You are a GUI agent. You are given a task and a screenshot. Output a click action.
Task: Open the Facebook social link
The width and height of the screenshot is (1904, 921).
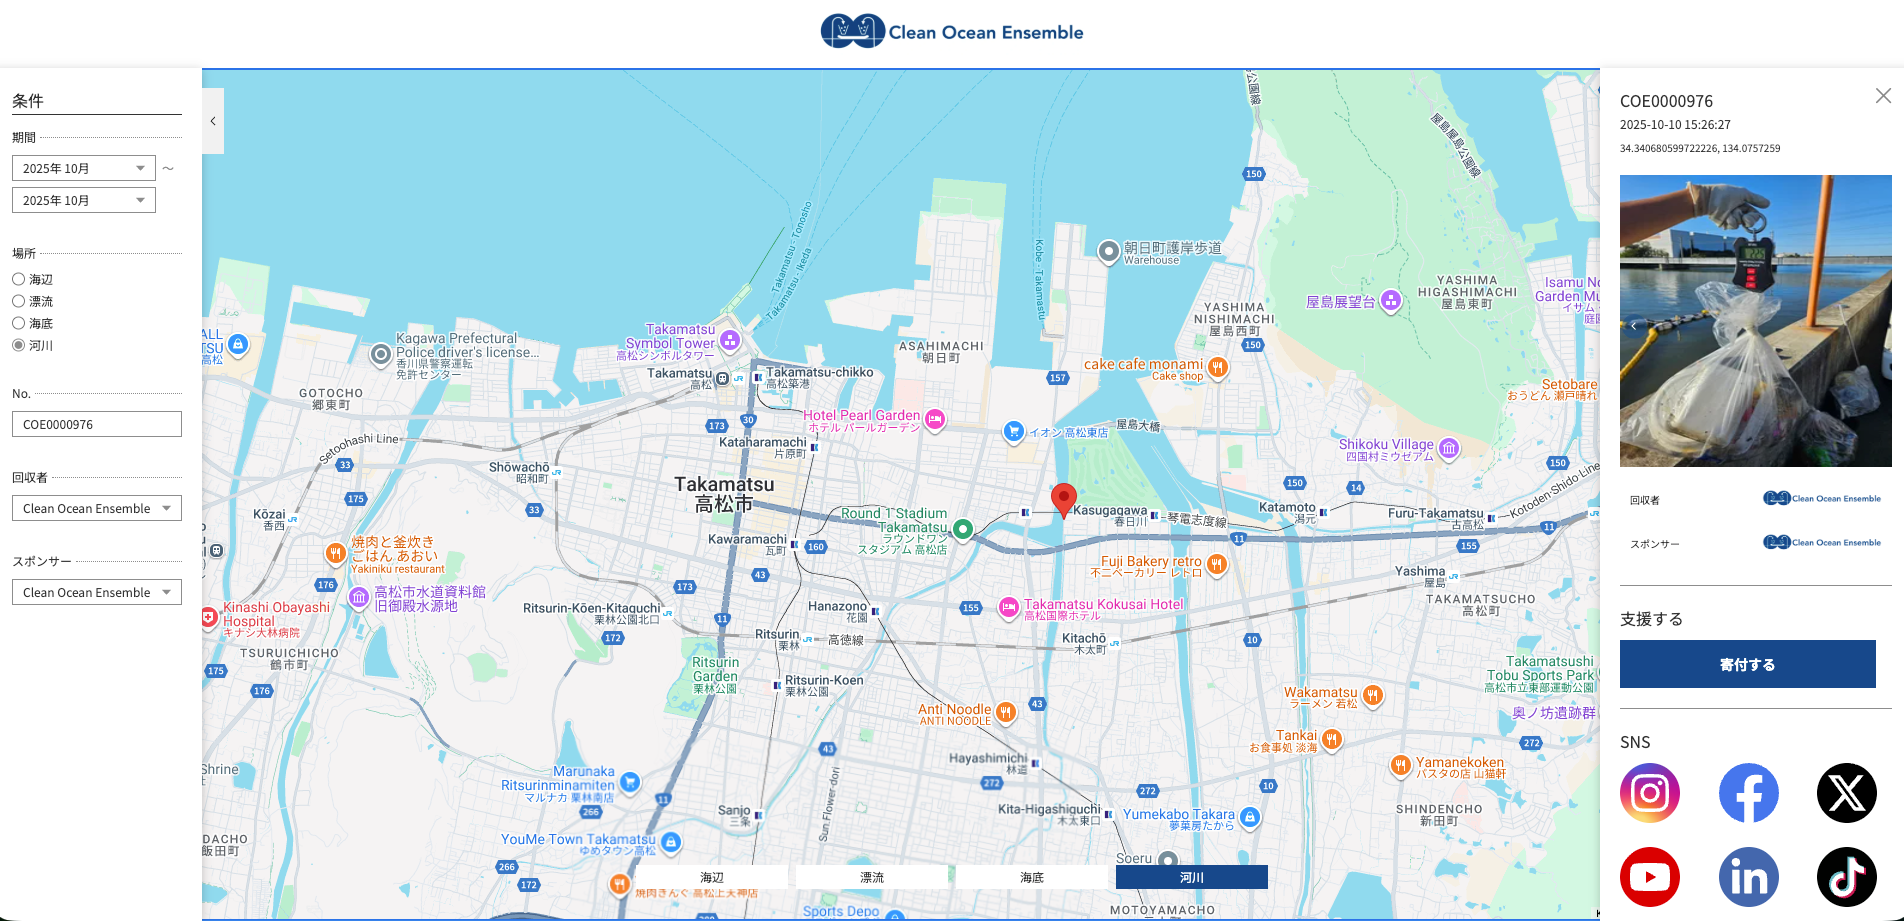click(1748, 793)
